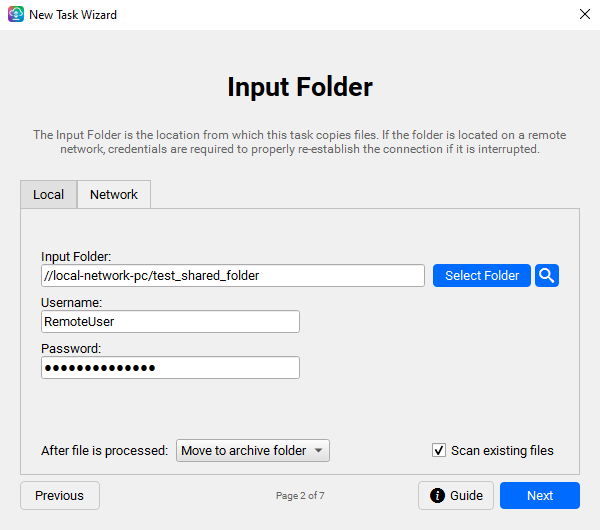
Task: Click the magnifying glass search icon
Action: click(546, 276)
